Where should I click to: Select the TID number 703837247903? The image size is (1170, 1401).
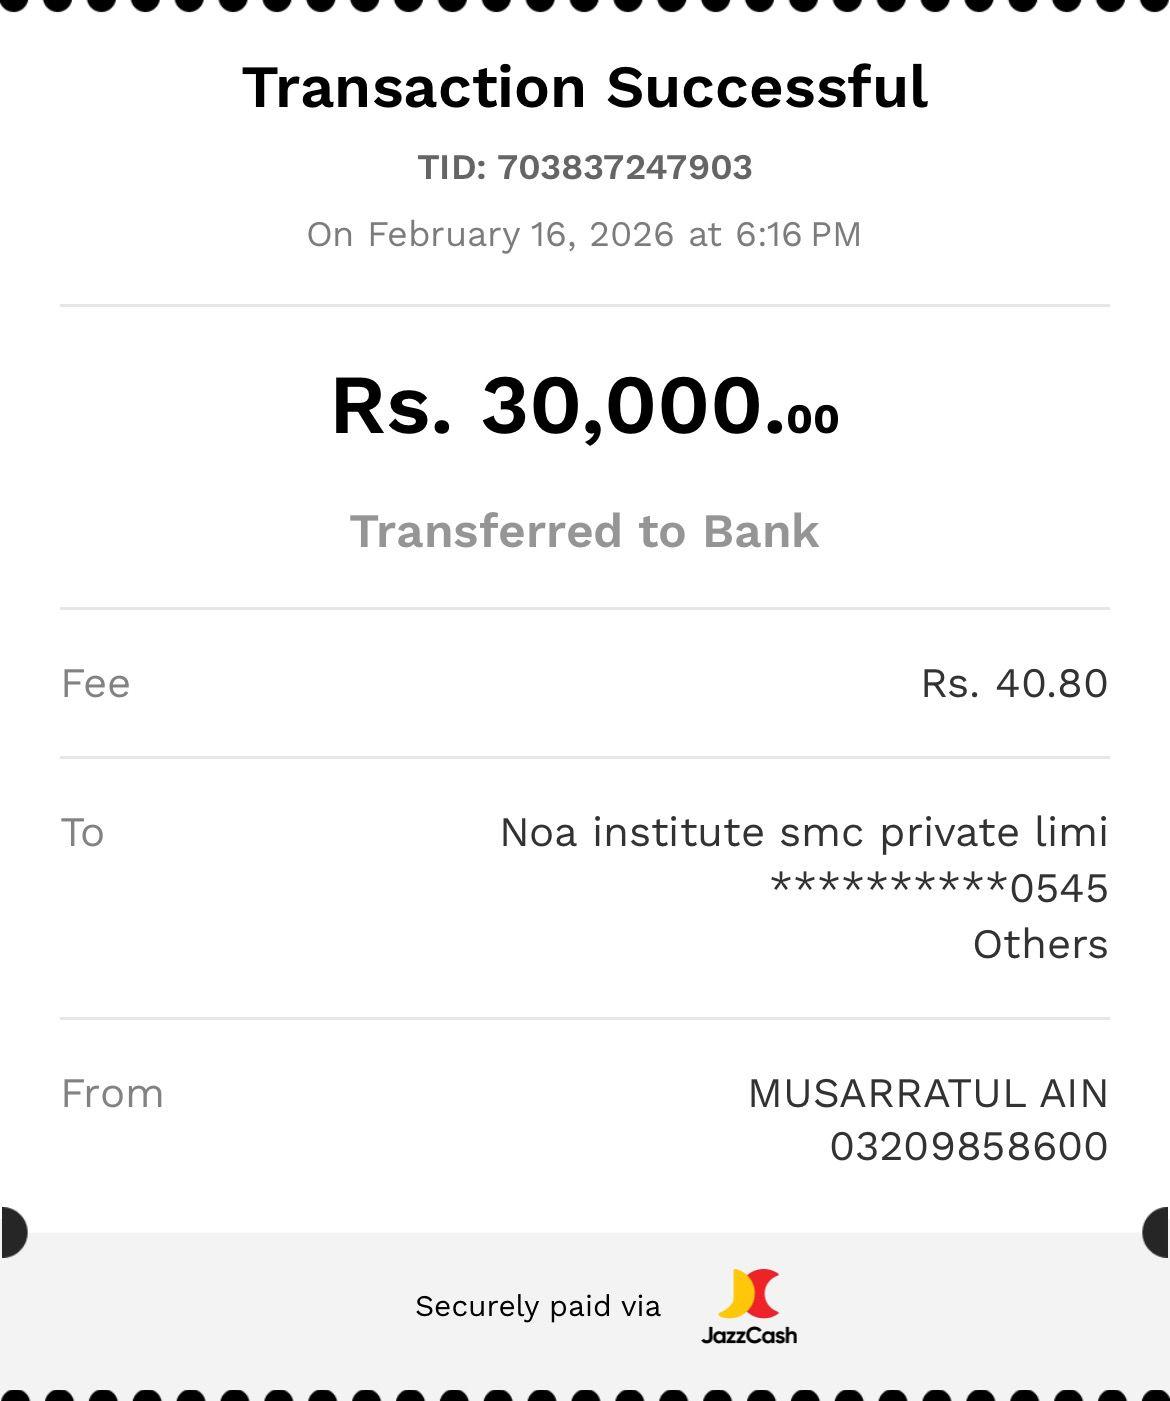click(624, 167)
